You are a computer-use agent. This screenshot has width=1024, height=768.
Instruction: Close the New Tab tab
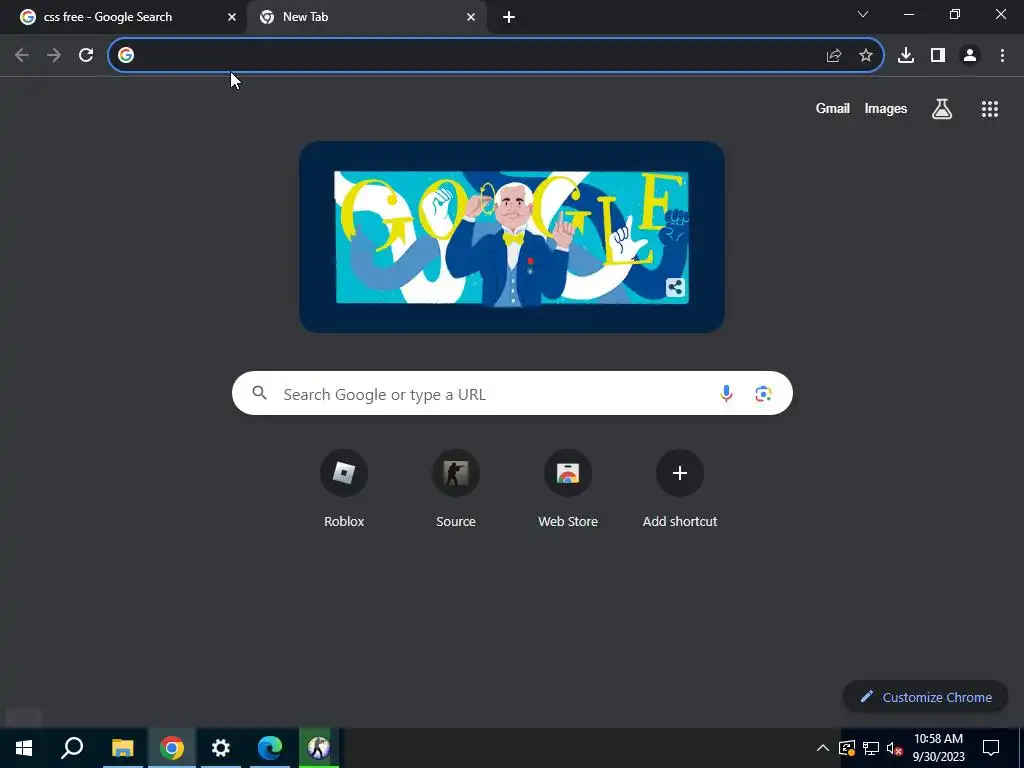tap(471, 18)
